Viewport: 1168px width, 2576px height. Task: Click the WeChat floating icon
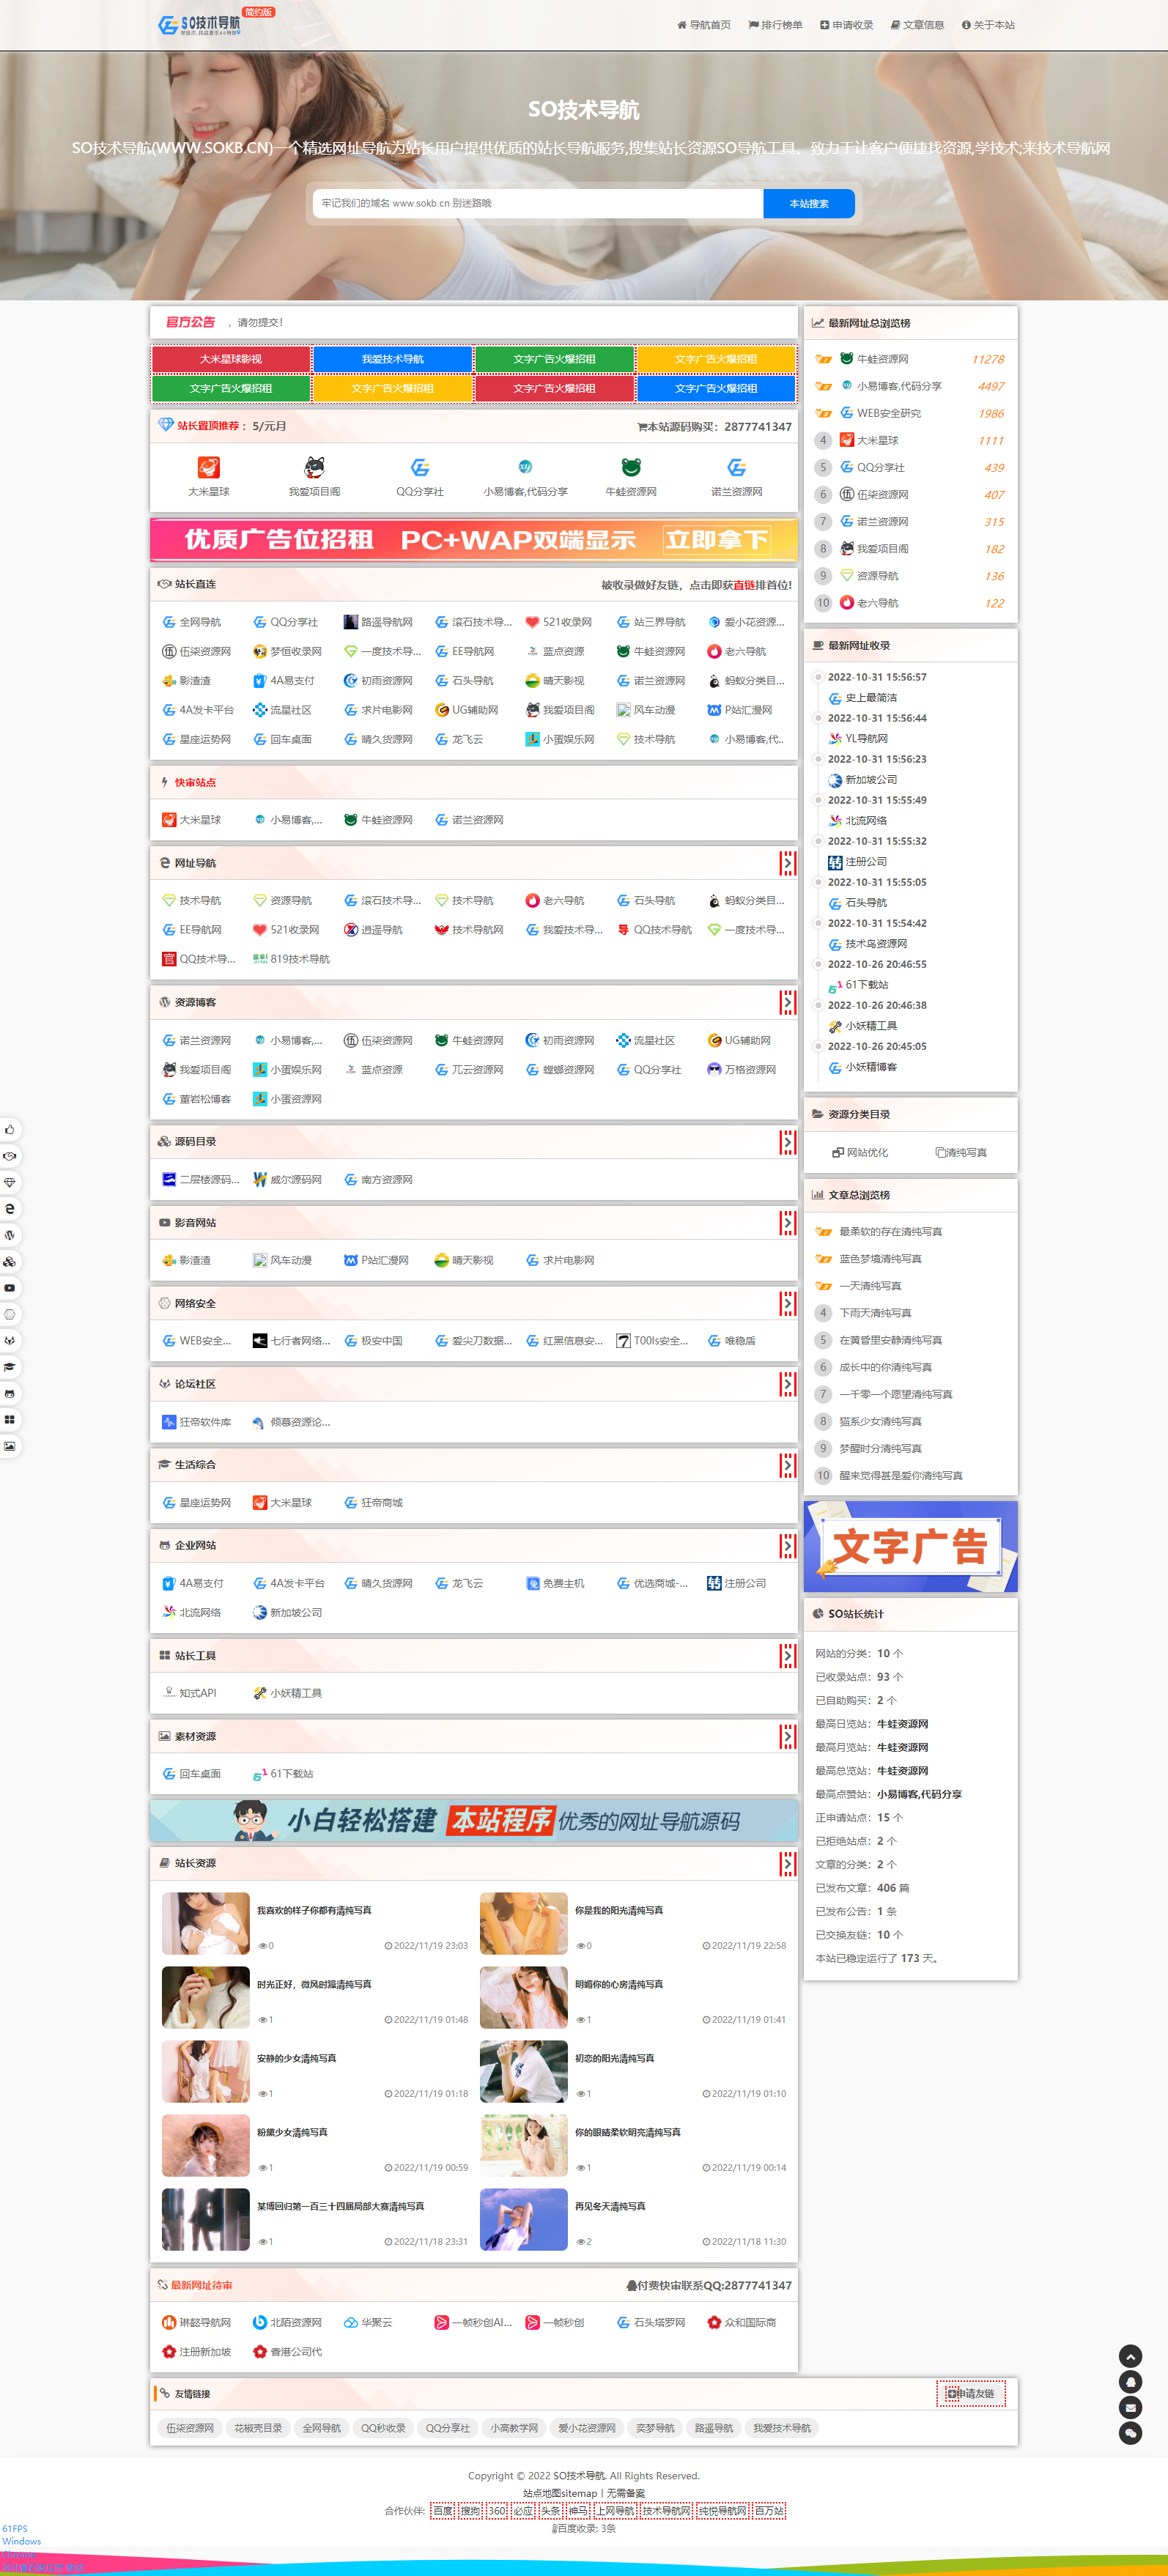pyautogui.click(x=1130, y=2433)
